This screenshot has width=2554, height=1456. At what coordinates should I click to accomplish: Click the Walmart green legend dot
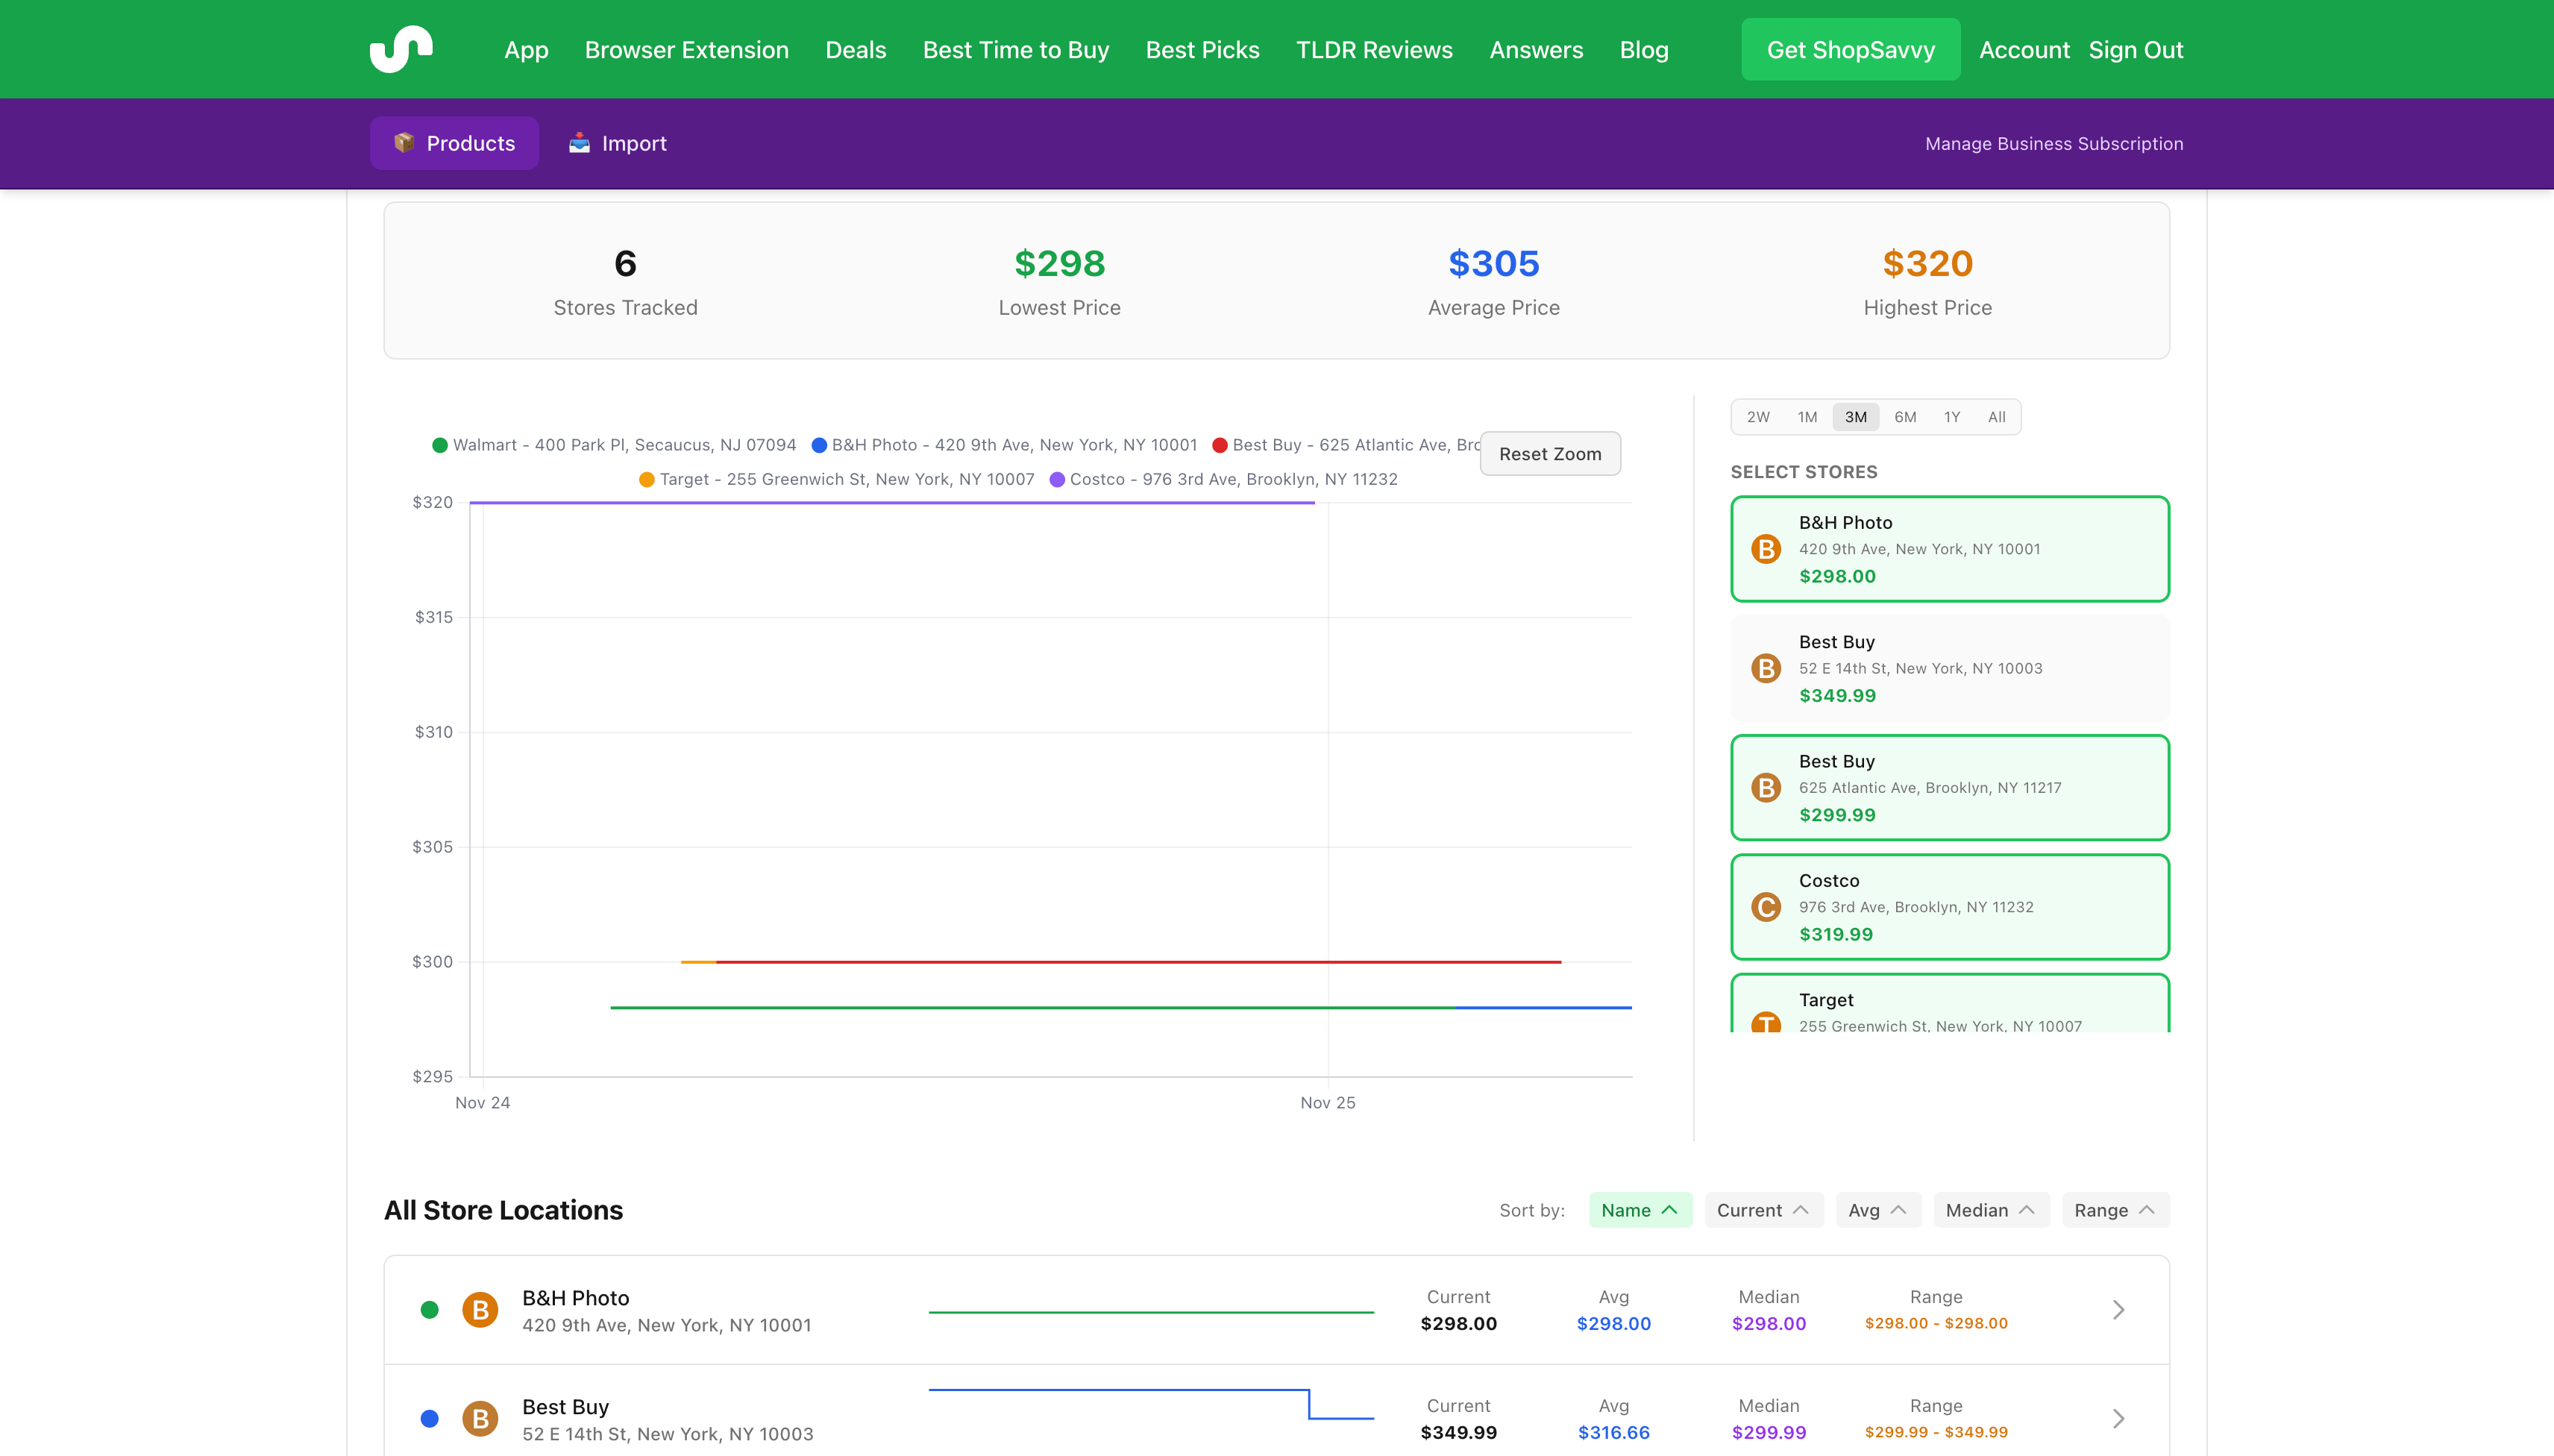pyautogui.click(x=439, y=445)
